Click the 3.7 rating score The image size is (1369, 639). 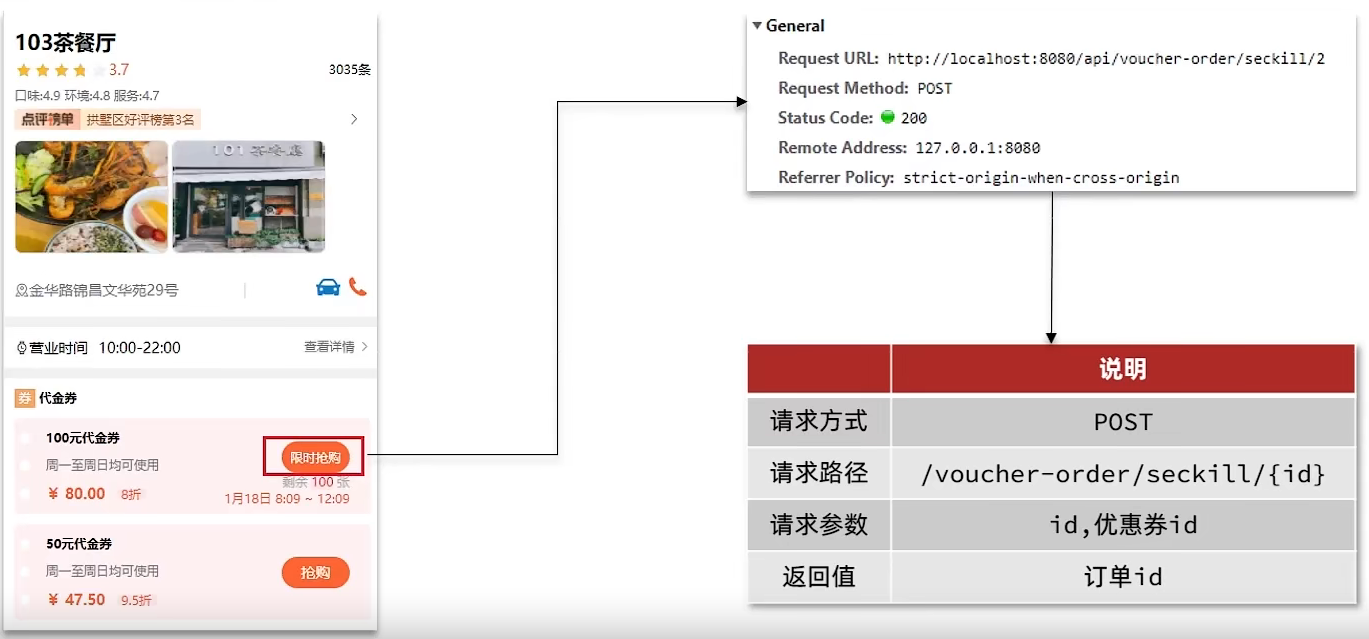[x=119, y=70]
